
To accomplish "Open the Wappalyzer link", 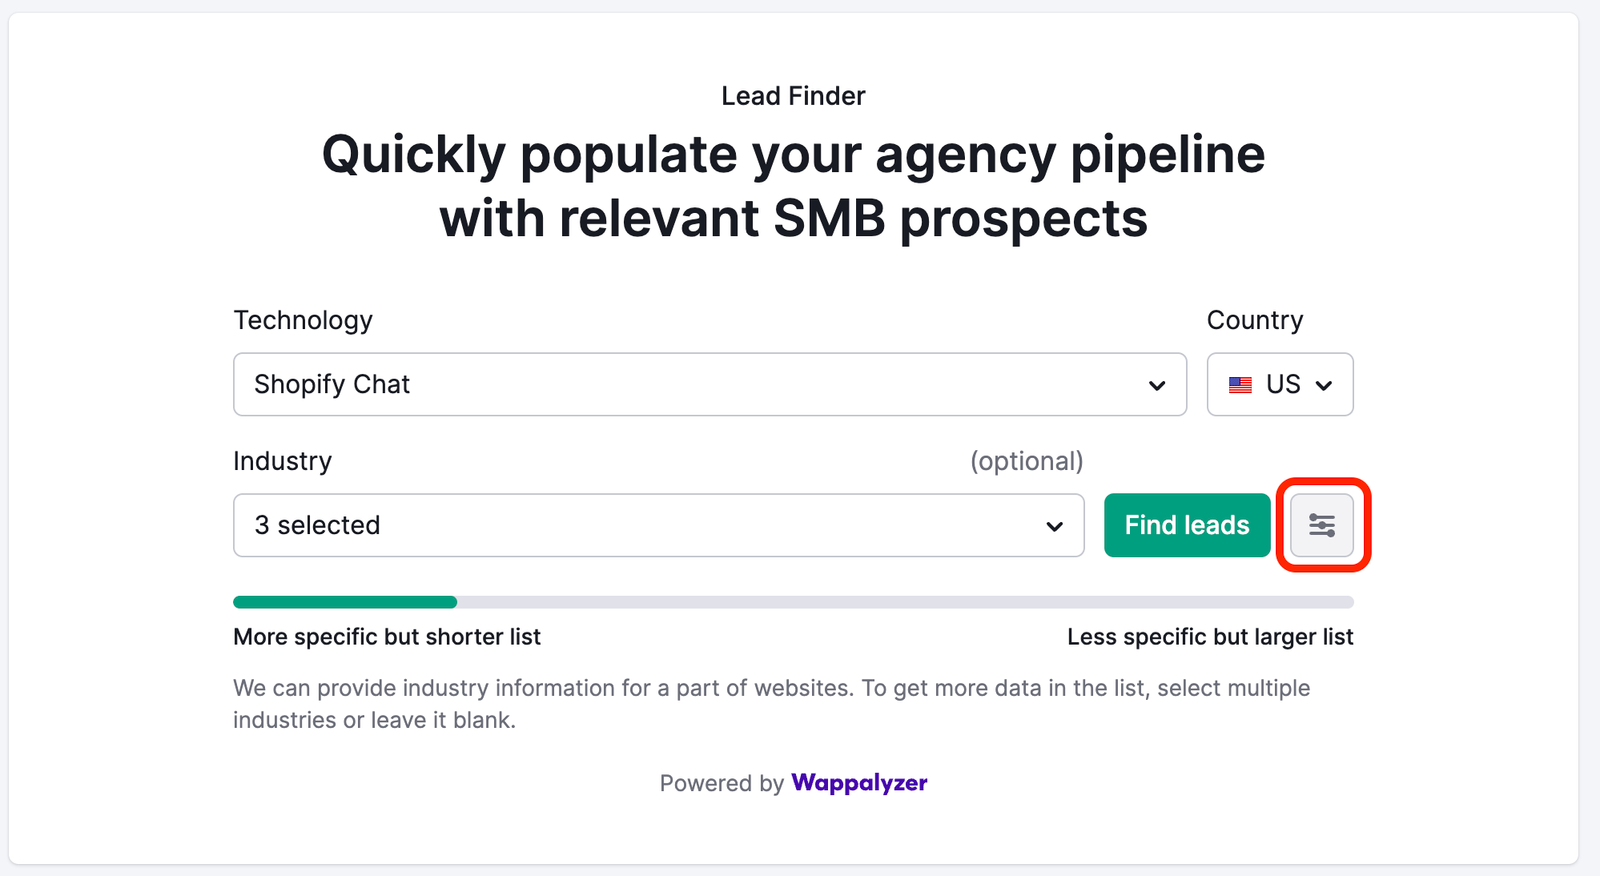I will tap(858, 783).
